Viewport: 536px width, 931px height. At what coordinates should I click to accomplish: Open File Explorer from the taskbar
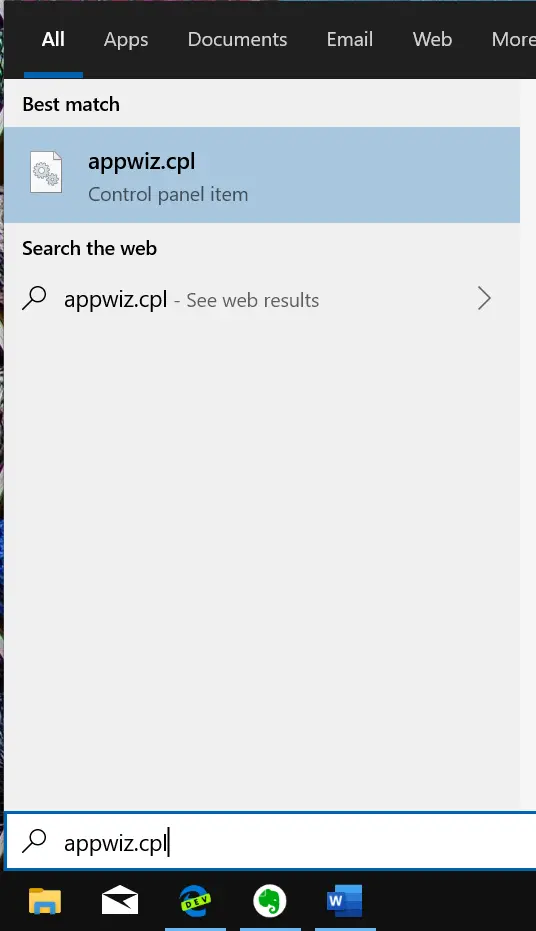click(45, 900)
